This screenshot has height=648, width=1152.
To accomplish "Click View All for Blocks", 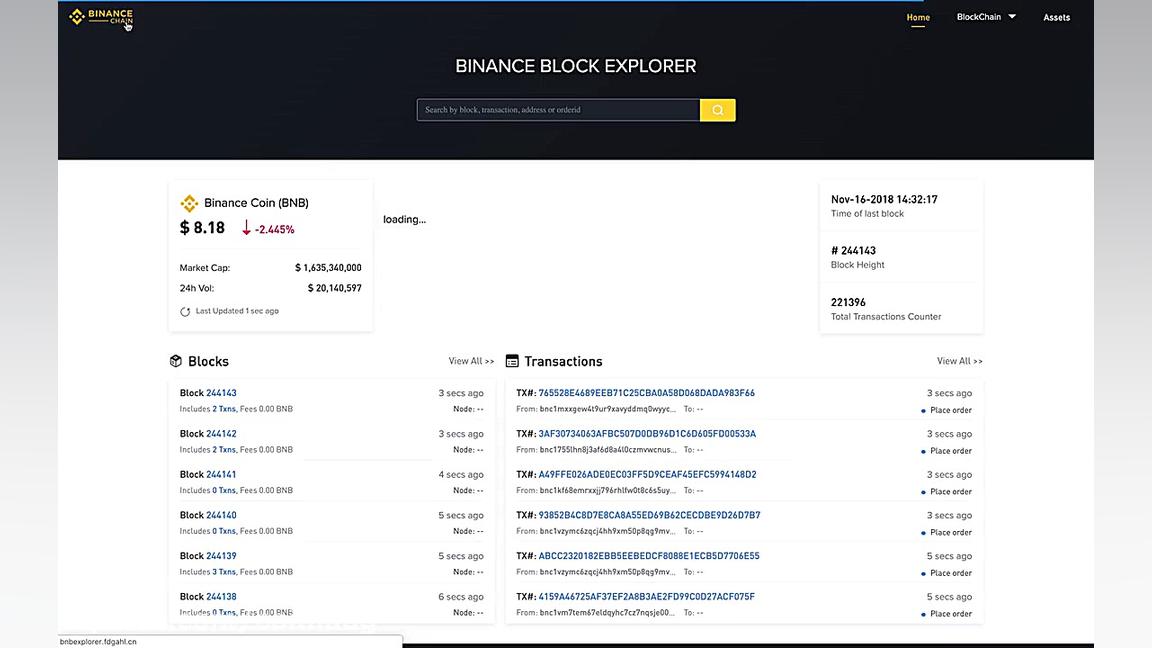I will pos(471,361).
